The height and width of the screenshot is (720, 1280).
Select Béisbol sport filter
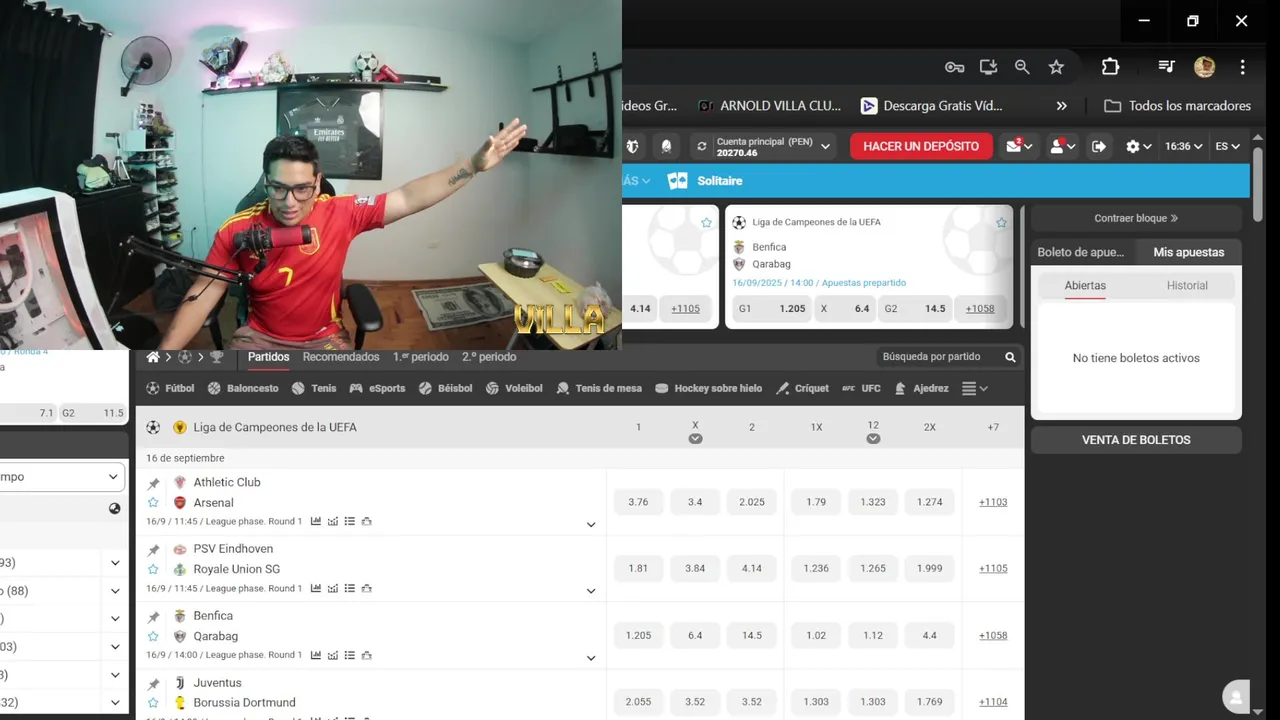[x=445, y=388]
